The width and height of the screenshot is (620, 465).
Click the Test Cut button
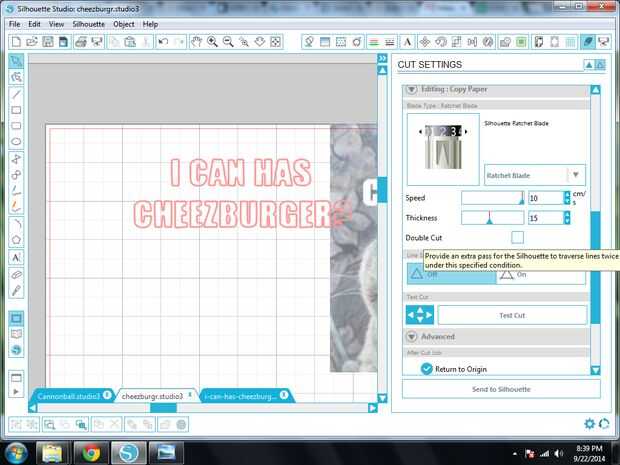click(512, 315)
